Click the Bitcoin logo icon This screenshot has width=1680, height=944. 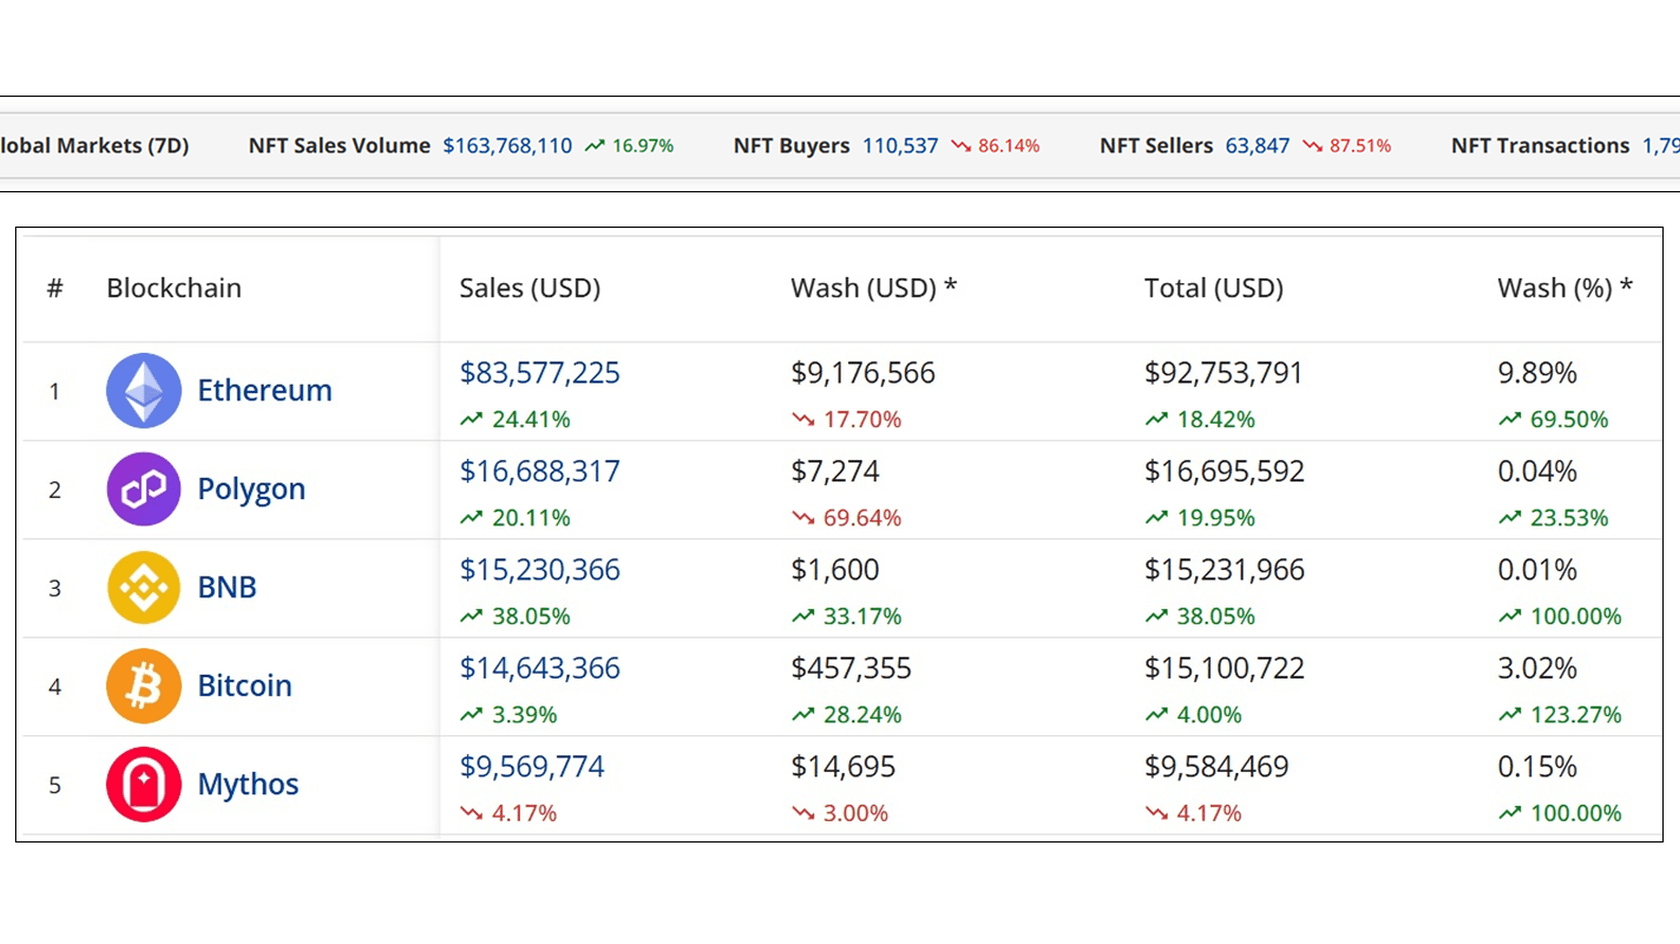point(144,686)
